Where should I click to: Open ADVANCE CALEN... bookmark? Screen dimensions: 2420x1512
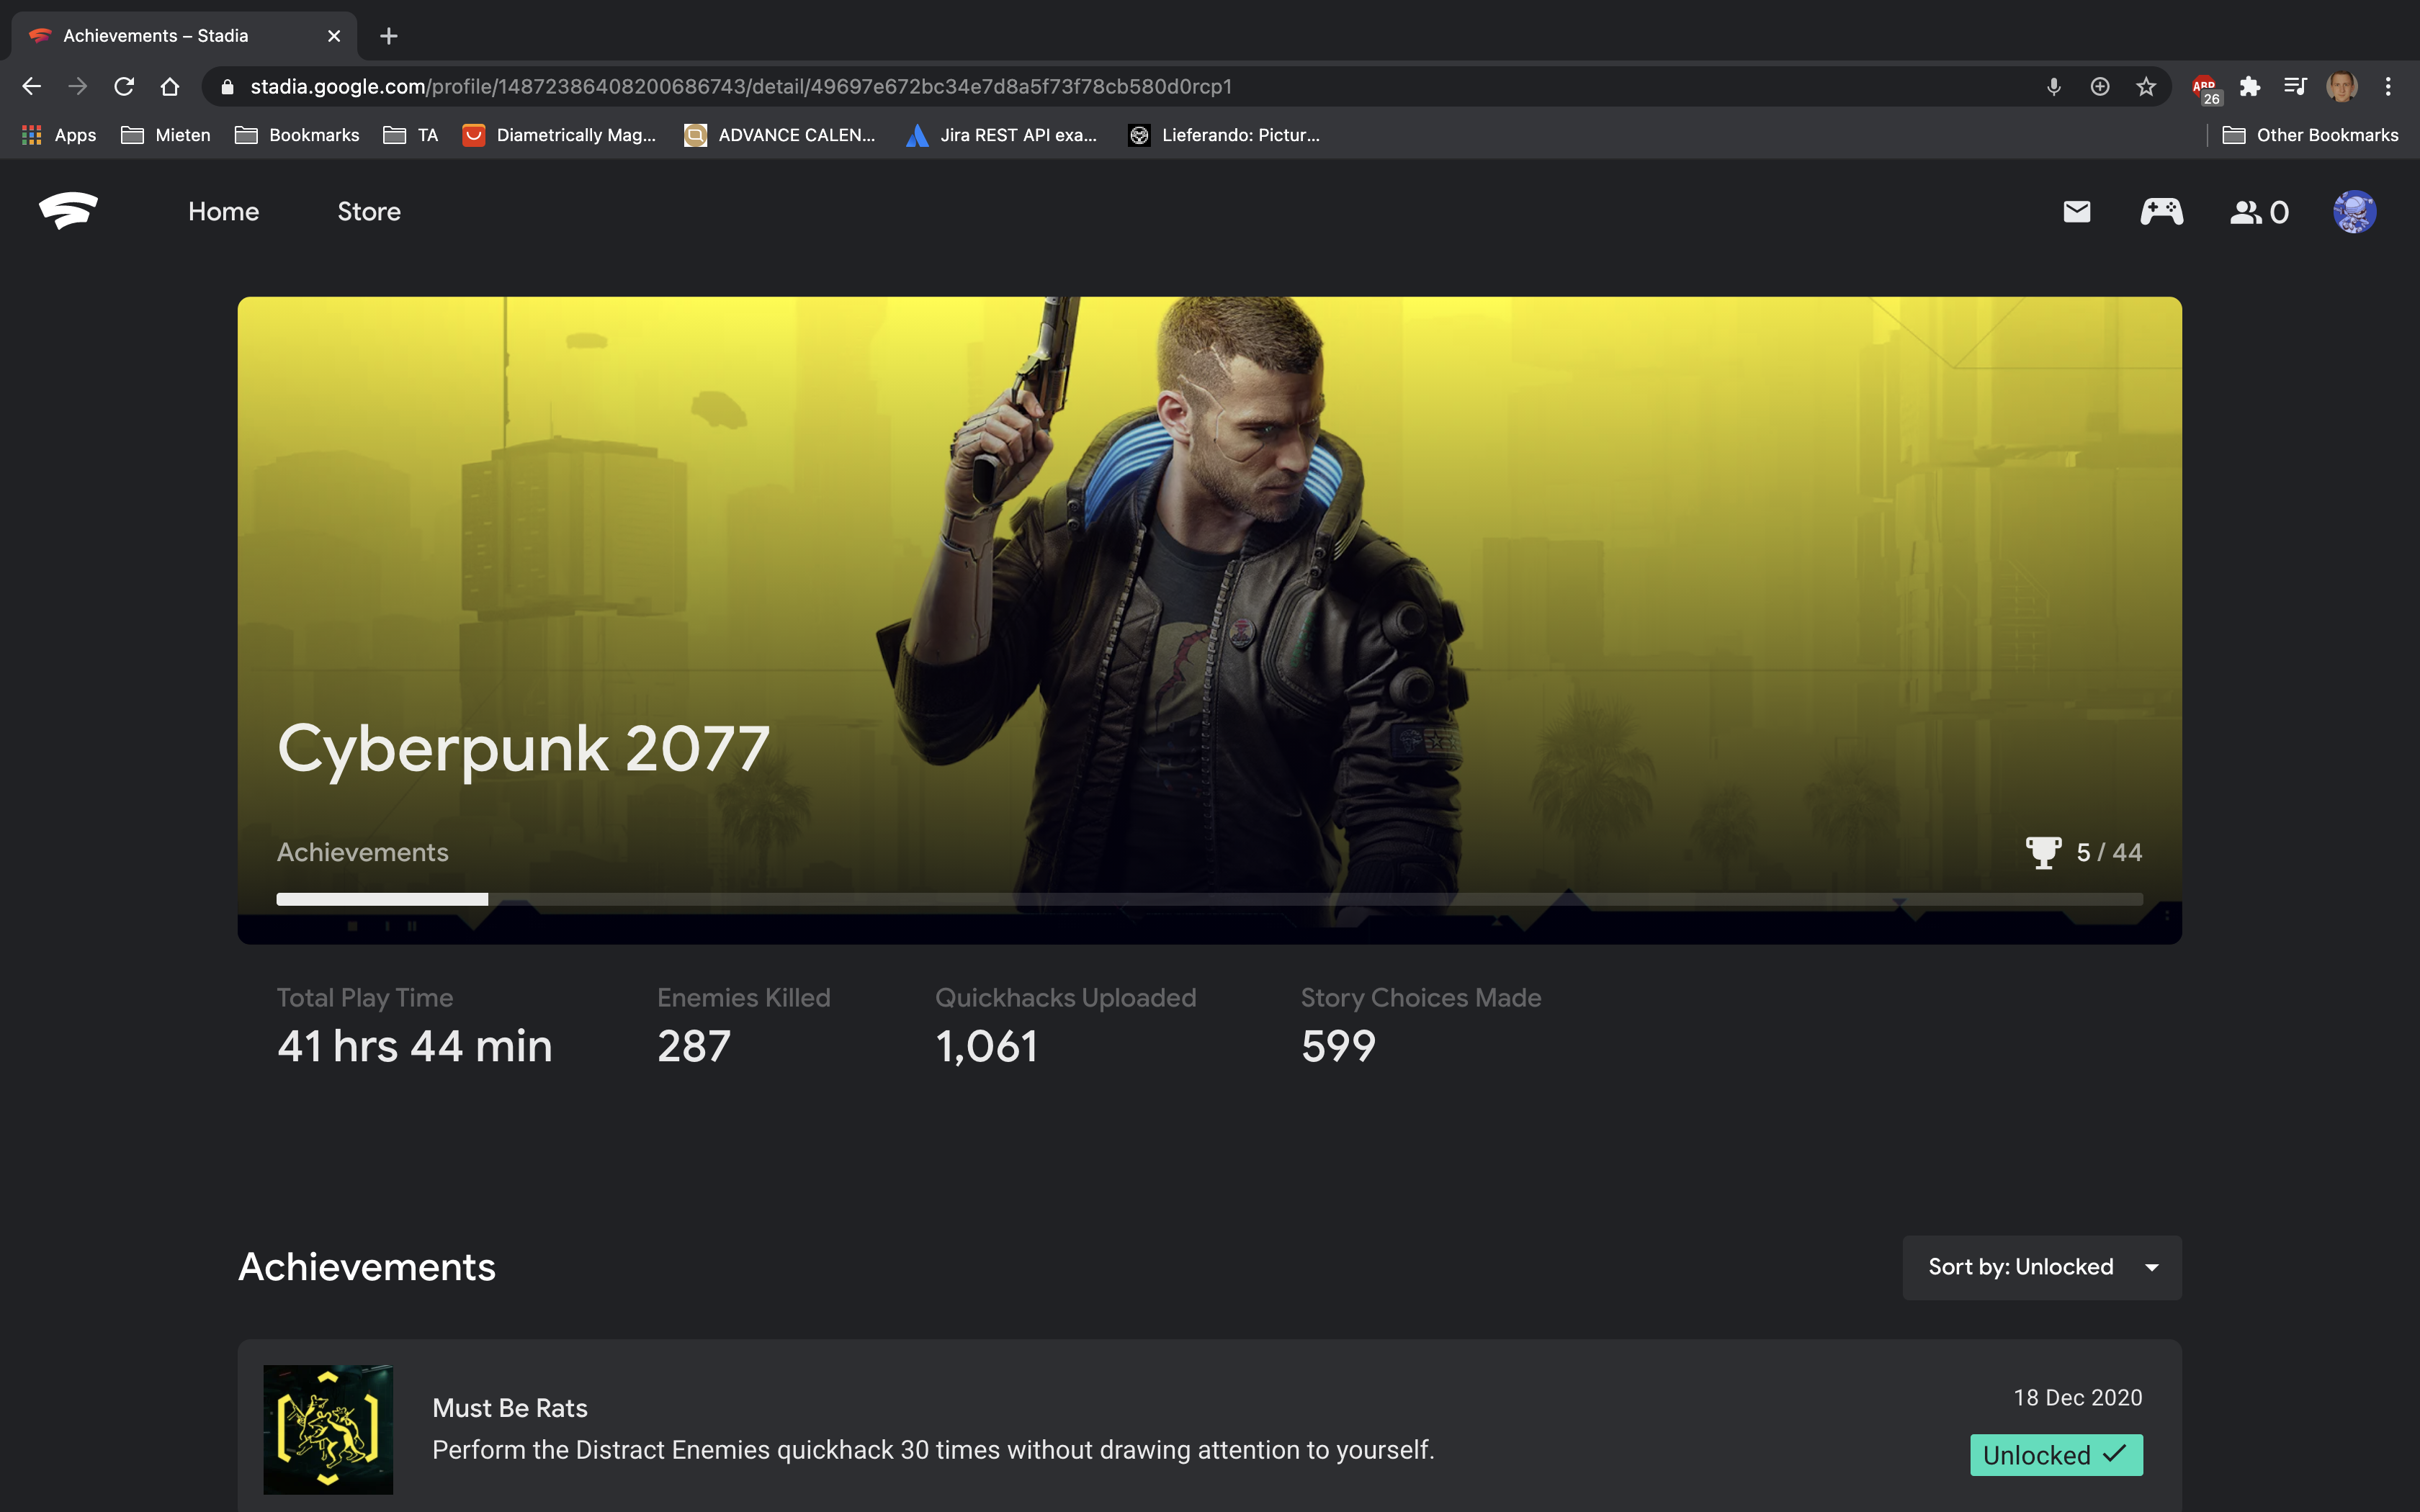point(780,135)
